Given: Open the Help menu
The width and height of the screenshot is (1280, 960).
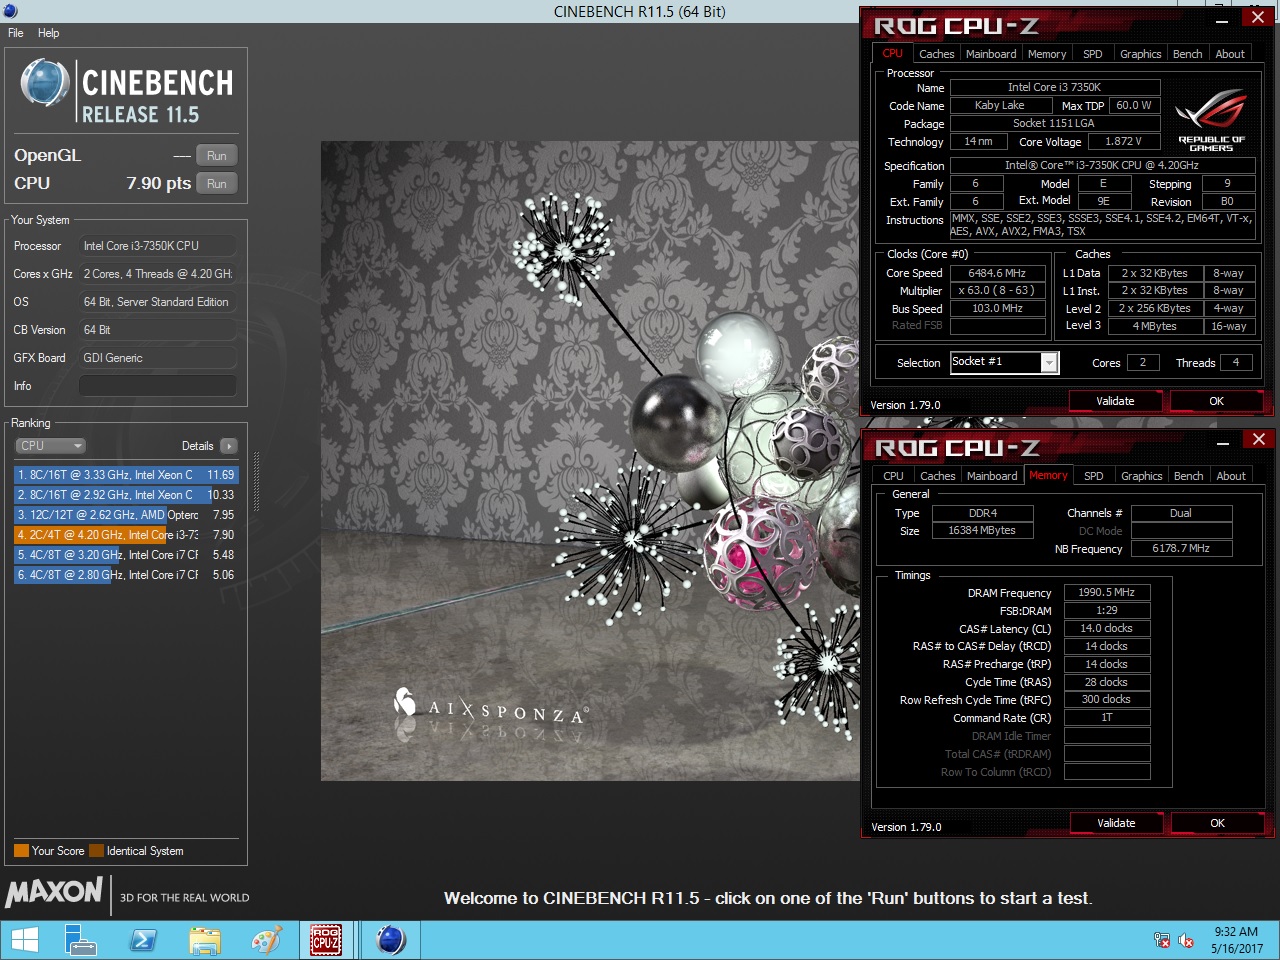Looking at the screenshot, I should pos(48,33).
